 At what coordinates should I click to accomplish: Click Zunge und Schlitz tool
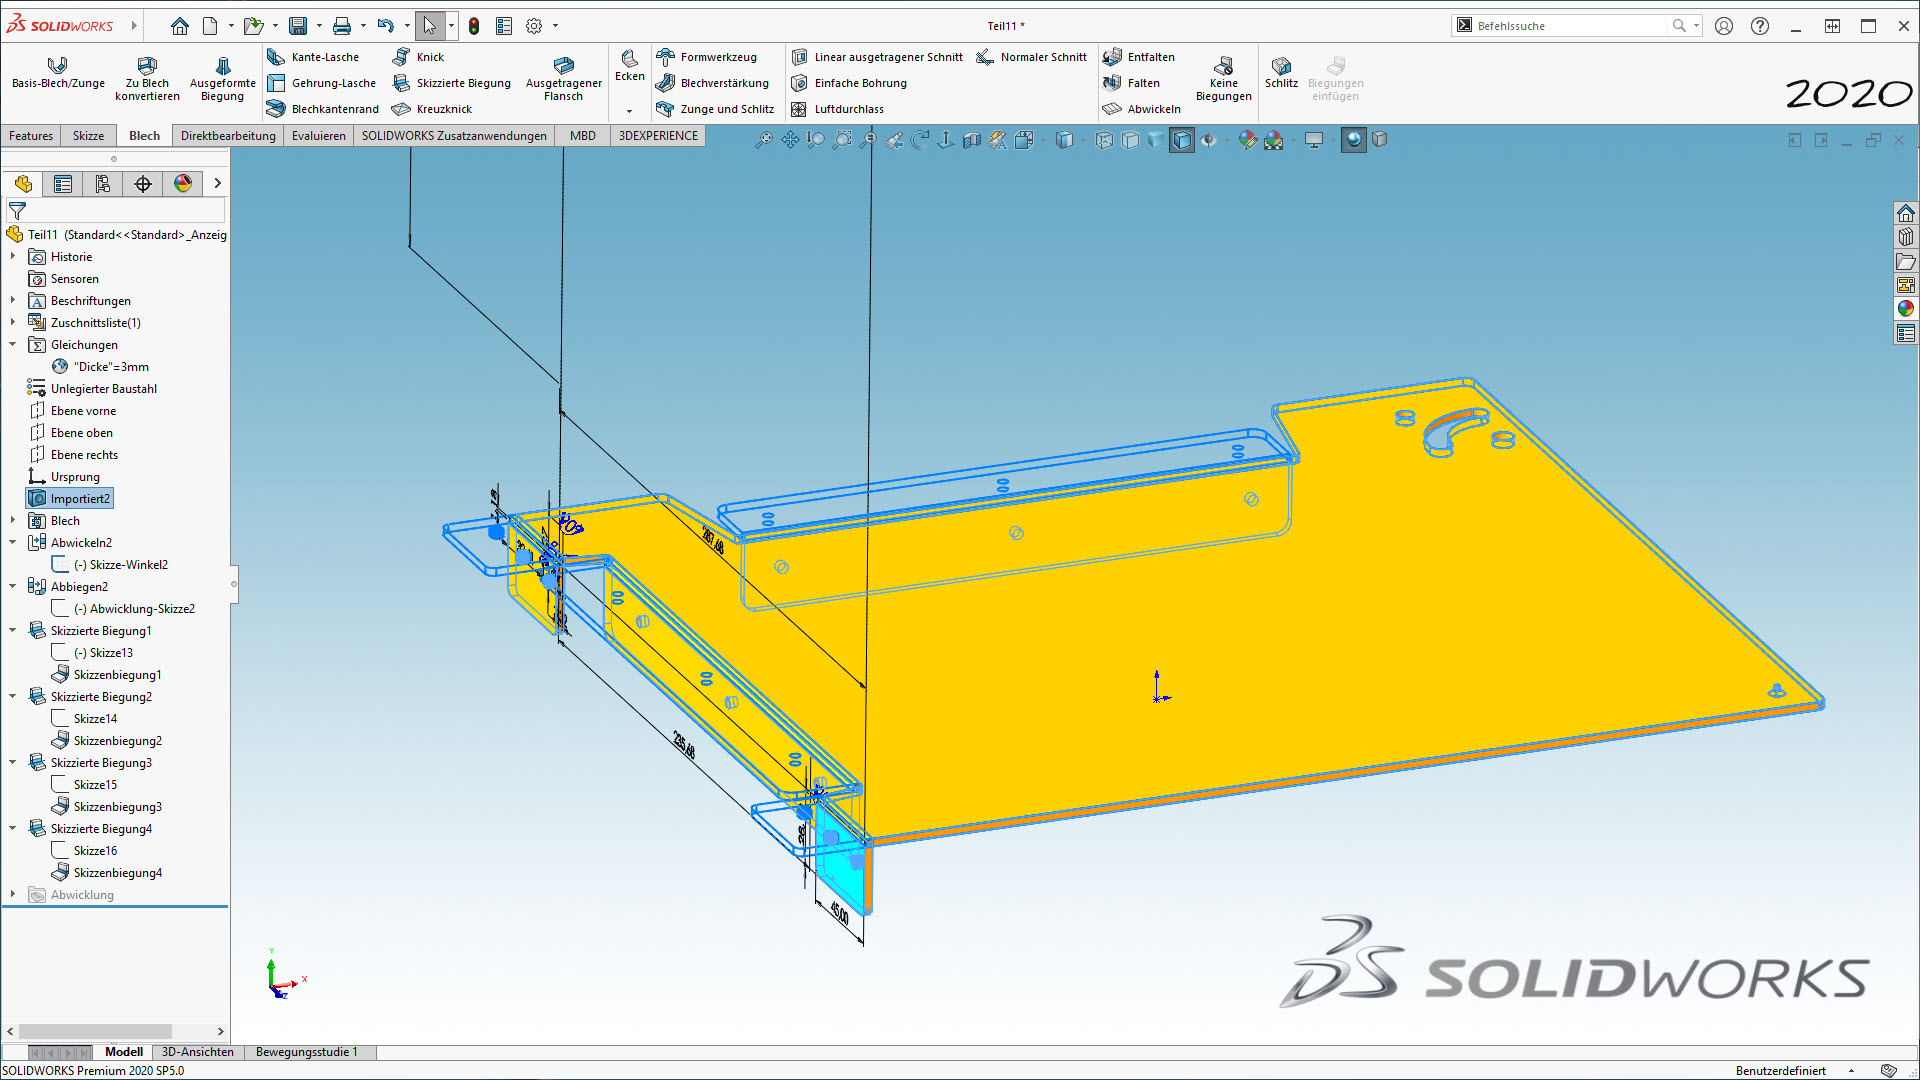coord(716,109)
